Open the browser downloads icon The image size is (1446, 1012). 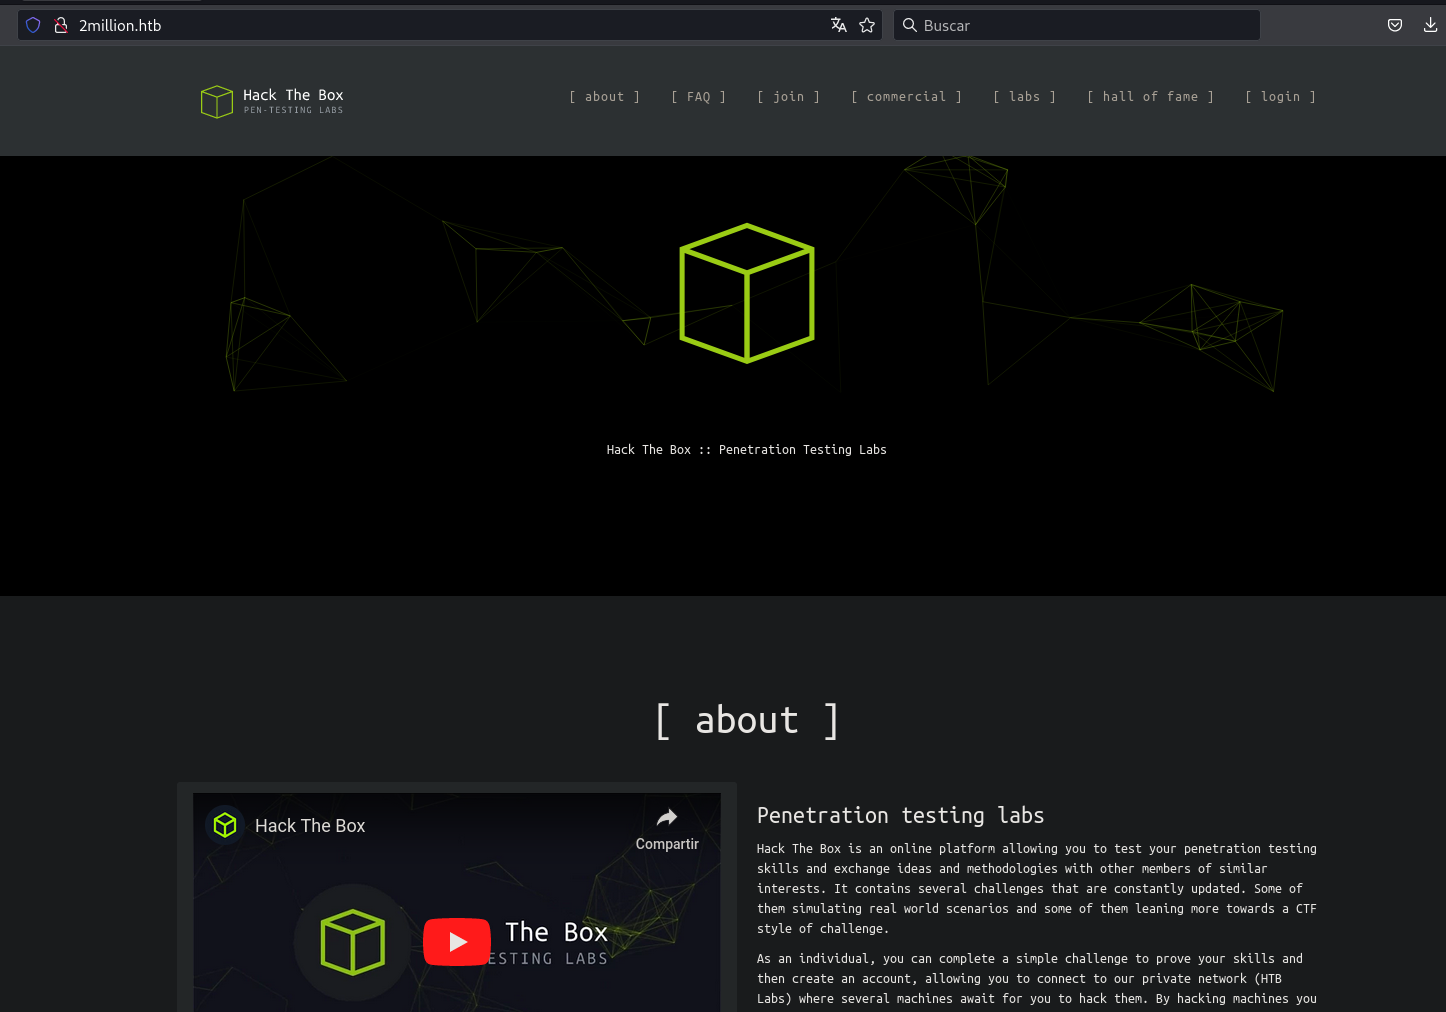[1430, 25]
